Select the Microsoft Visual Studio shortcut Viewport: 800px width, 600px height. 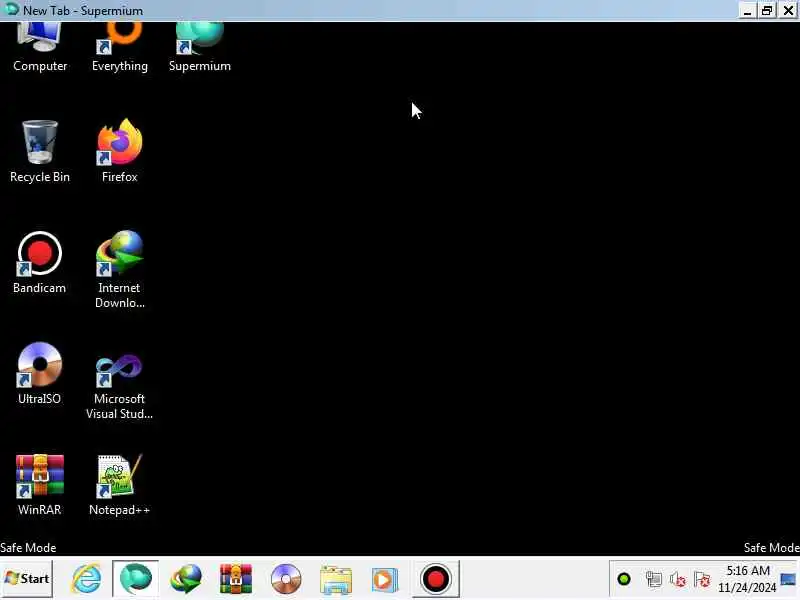click(119, 386)
